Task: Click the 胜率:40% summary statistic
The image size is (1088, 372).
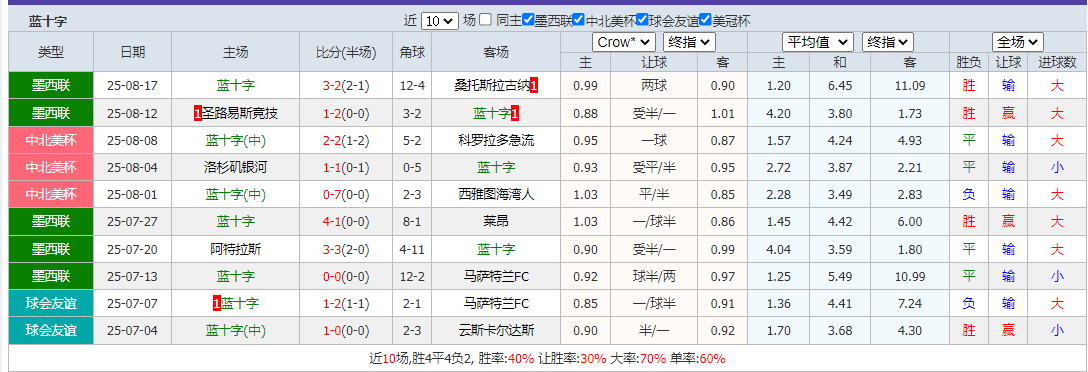Action: pos(507,359)
